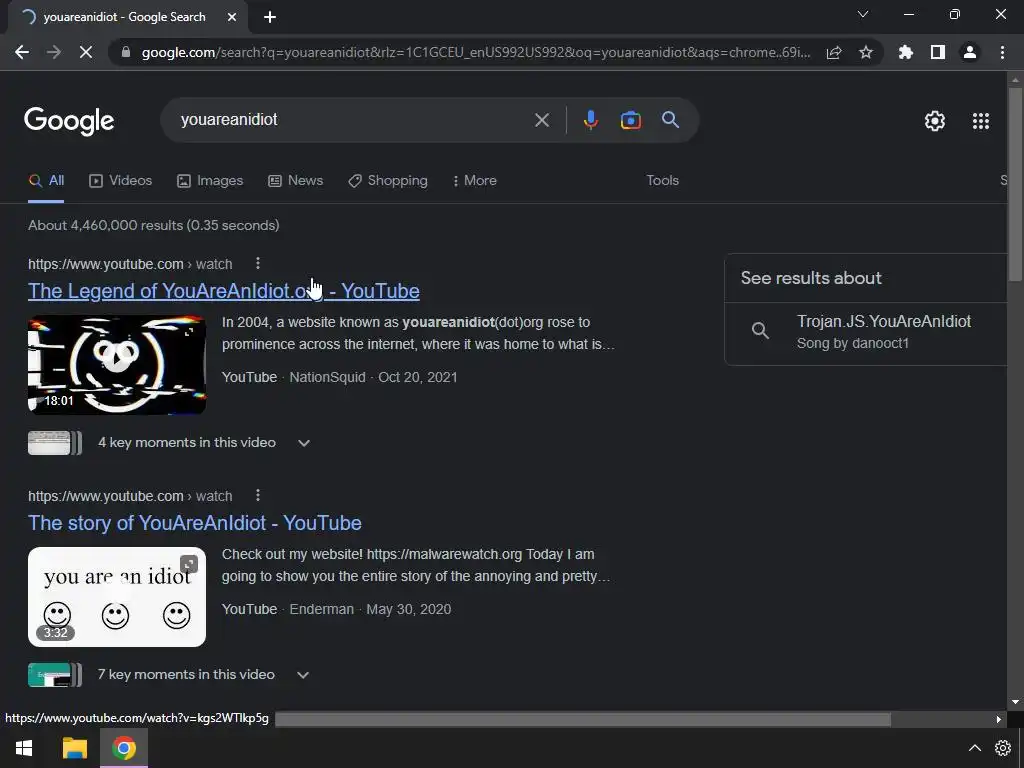1024x768 pixels.
Task: Click into the youareanidiot search field
Action: pyautogui.click(x=353, y=120)
